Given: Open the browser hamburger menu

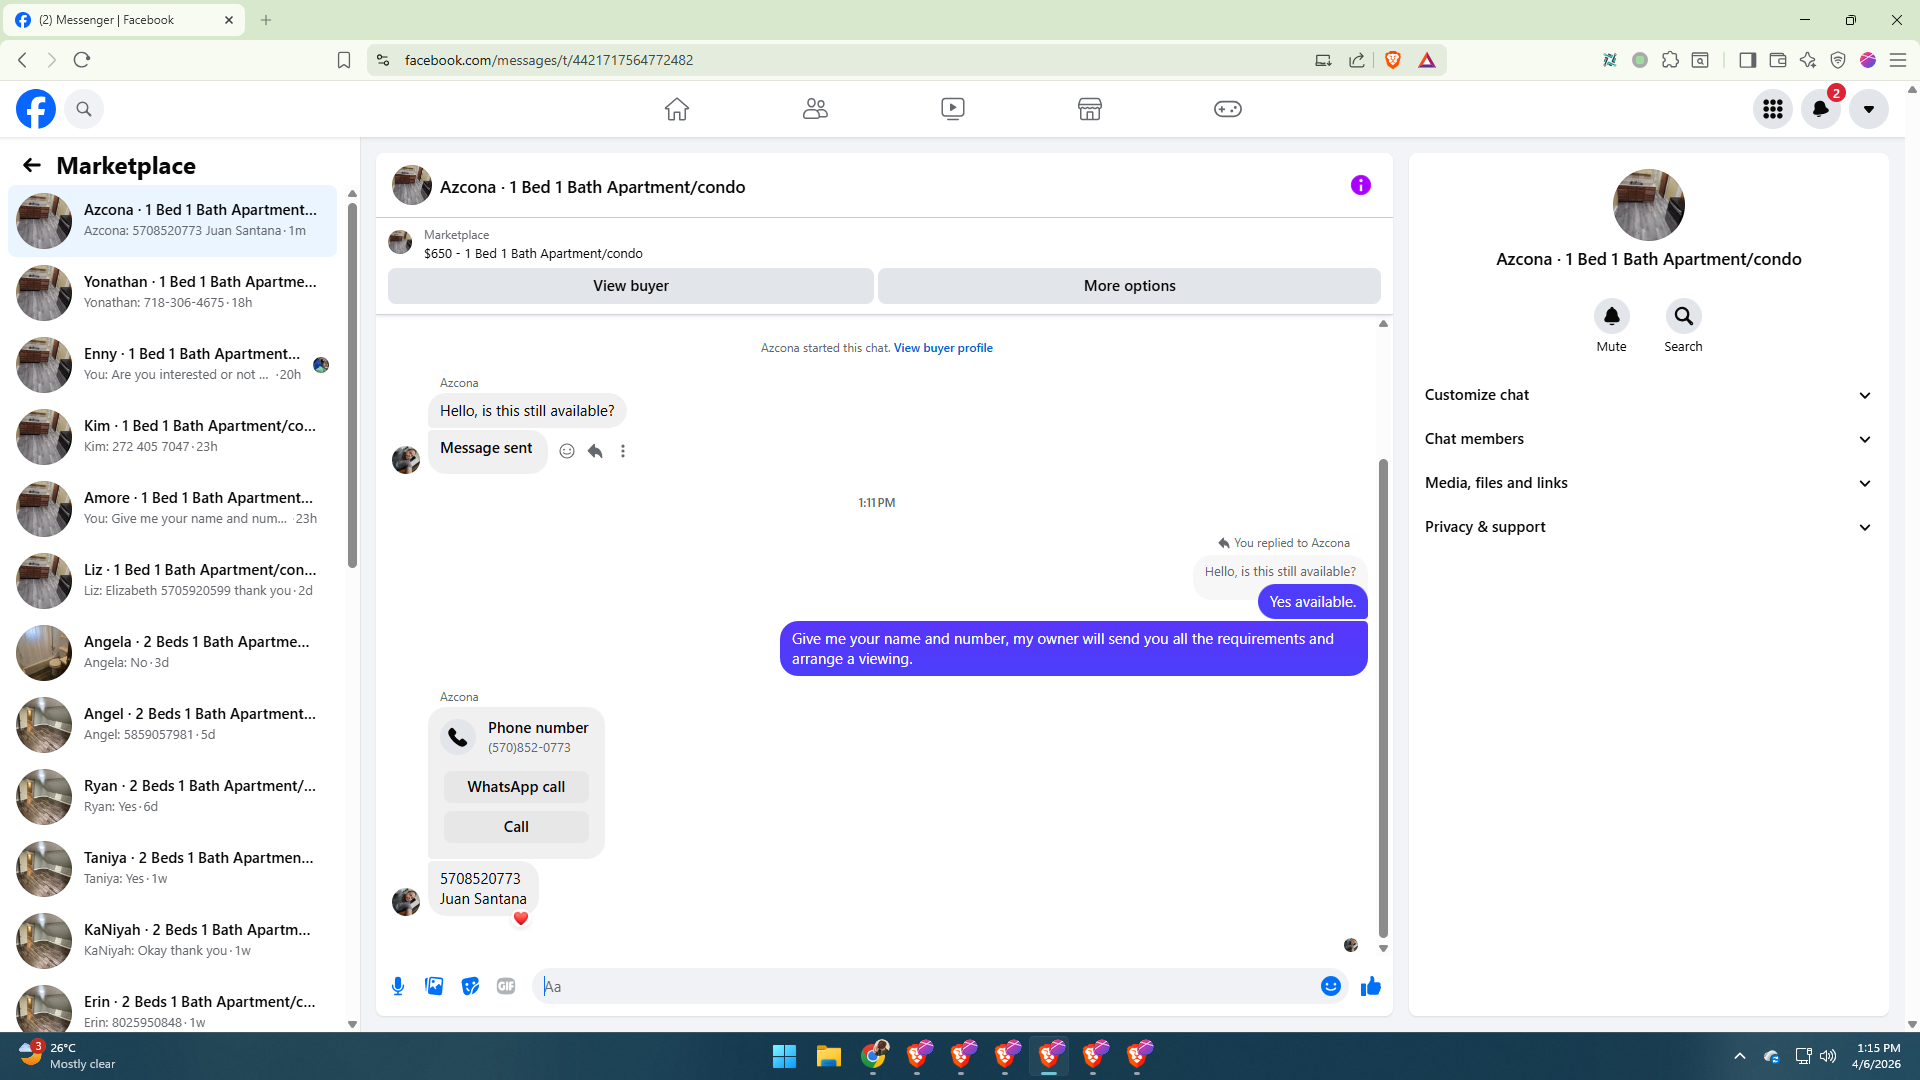Looking at the screenshot, I should (1898, 60).
